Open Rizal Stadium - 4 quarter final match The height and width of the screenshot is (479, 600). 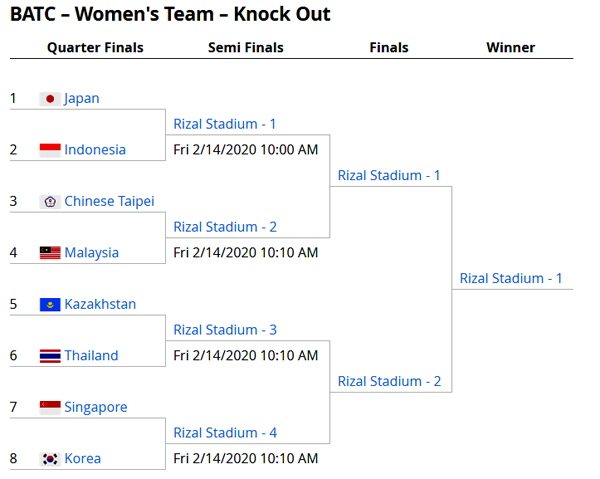(225, 433)
